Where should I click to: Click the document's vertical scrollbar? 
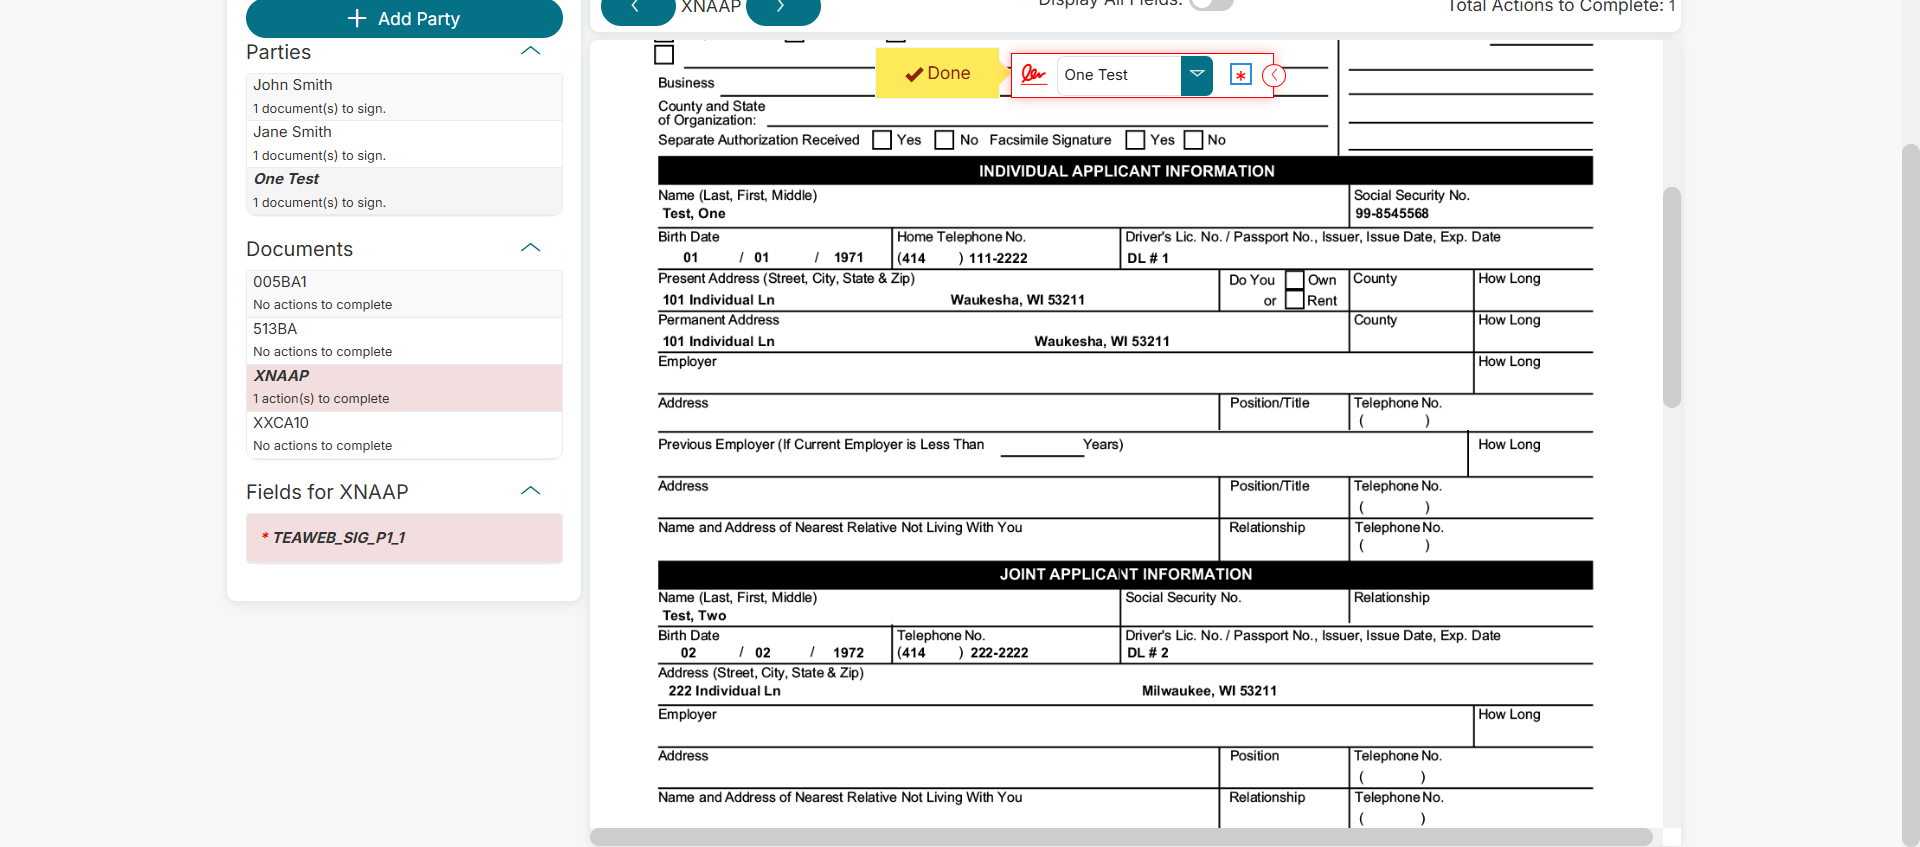pos(1672,297)
